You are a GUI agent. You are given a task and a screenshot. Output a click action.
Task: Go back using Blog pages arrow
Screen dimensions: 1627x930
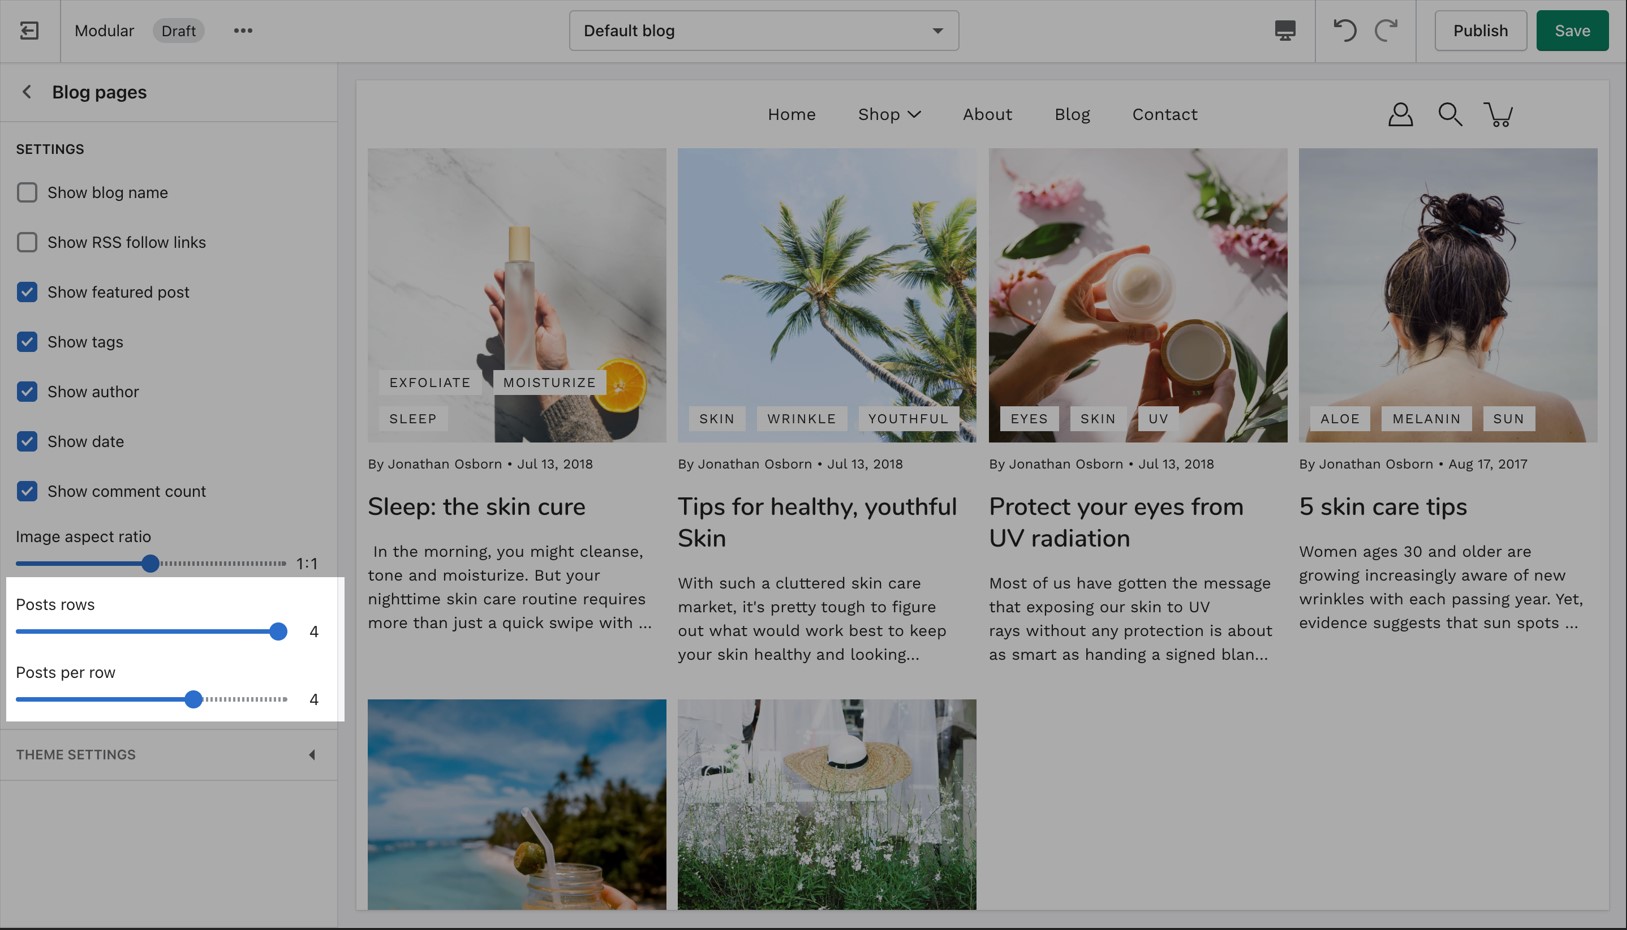(x=27, y=92)
